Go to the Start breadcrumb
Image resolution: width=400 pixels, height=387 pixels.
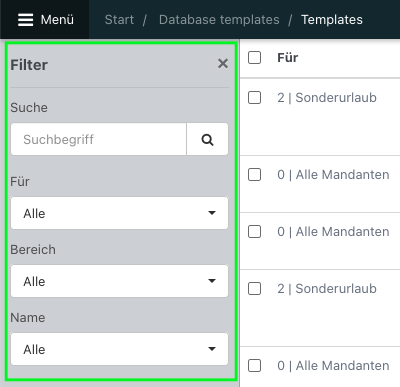[119, 20]
